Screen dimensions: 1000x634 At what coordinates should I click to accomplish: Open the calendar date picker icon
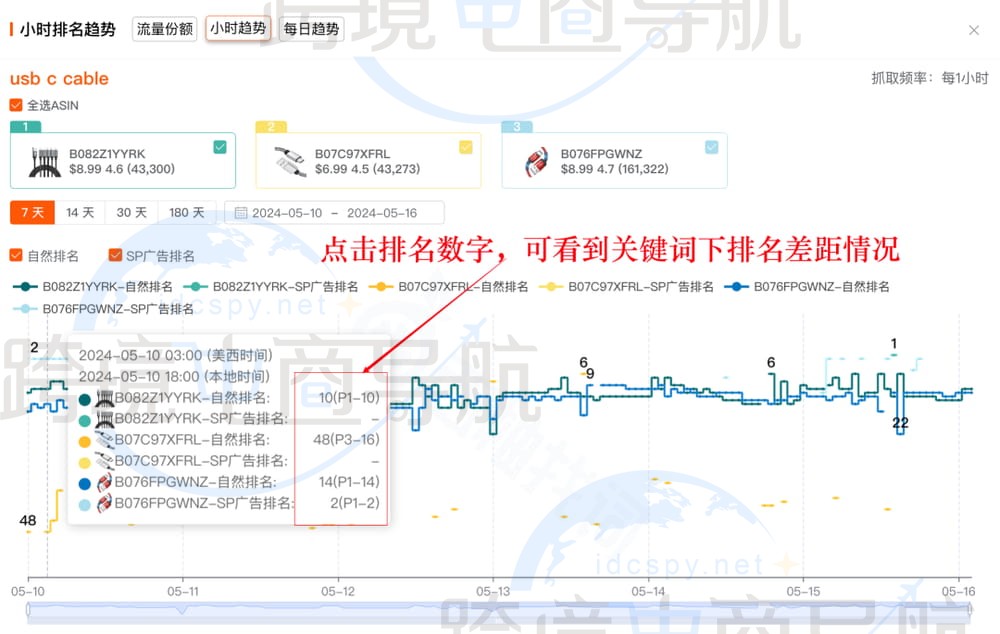tap(240, 212)
